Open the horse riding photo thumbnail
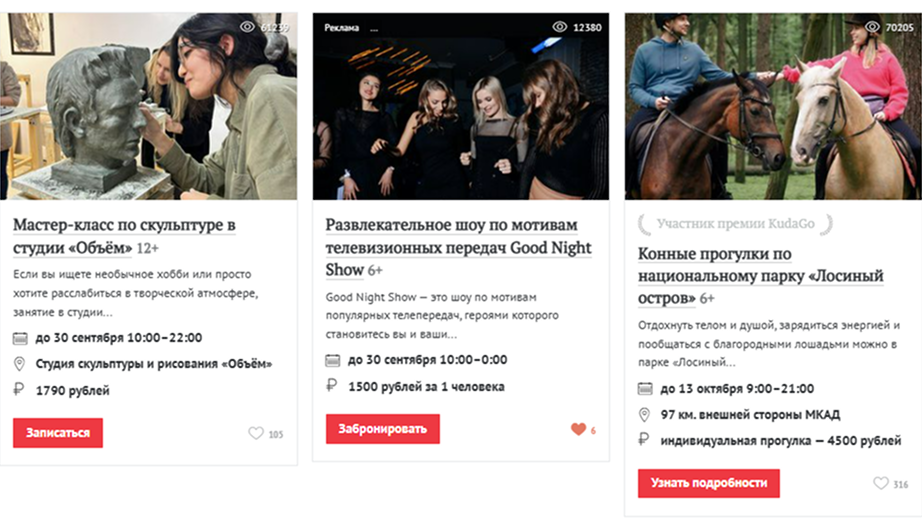922x530 pixels. click(x=773, y=106)
